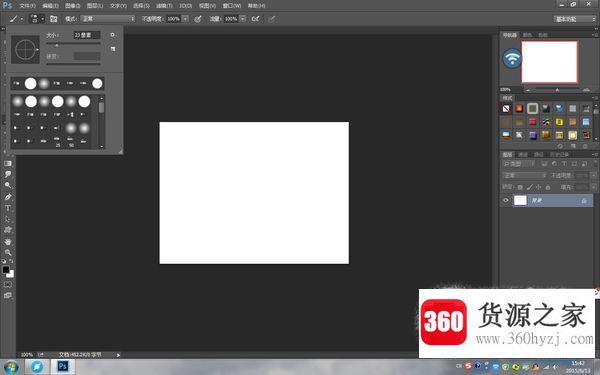Select the Custom Shape tool
The image size is (600, 375).
(x=8, y=230)
